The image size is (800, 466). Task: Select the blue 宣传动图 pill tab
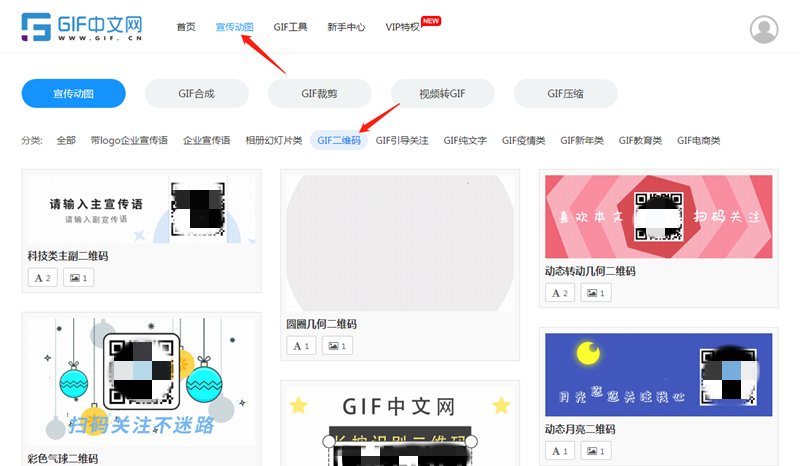coord(73,93)
